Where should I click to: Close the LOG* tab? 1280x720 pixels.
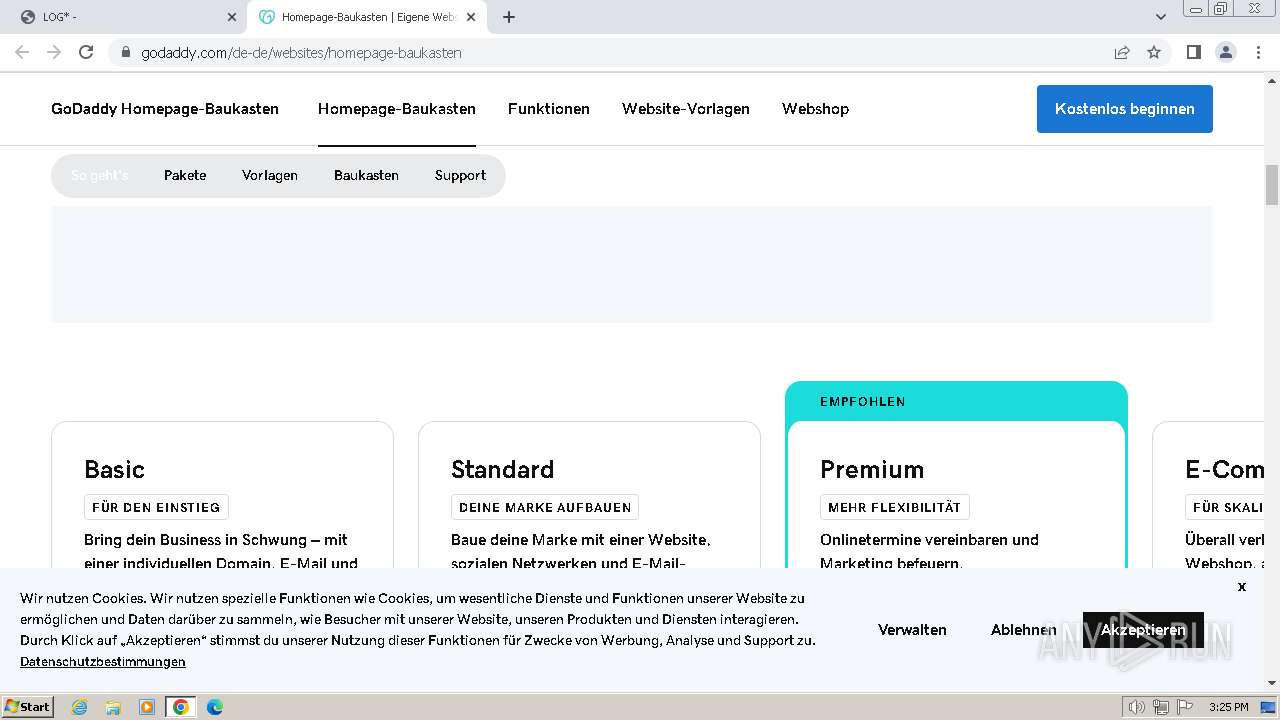point(232,17)
